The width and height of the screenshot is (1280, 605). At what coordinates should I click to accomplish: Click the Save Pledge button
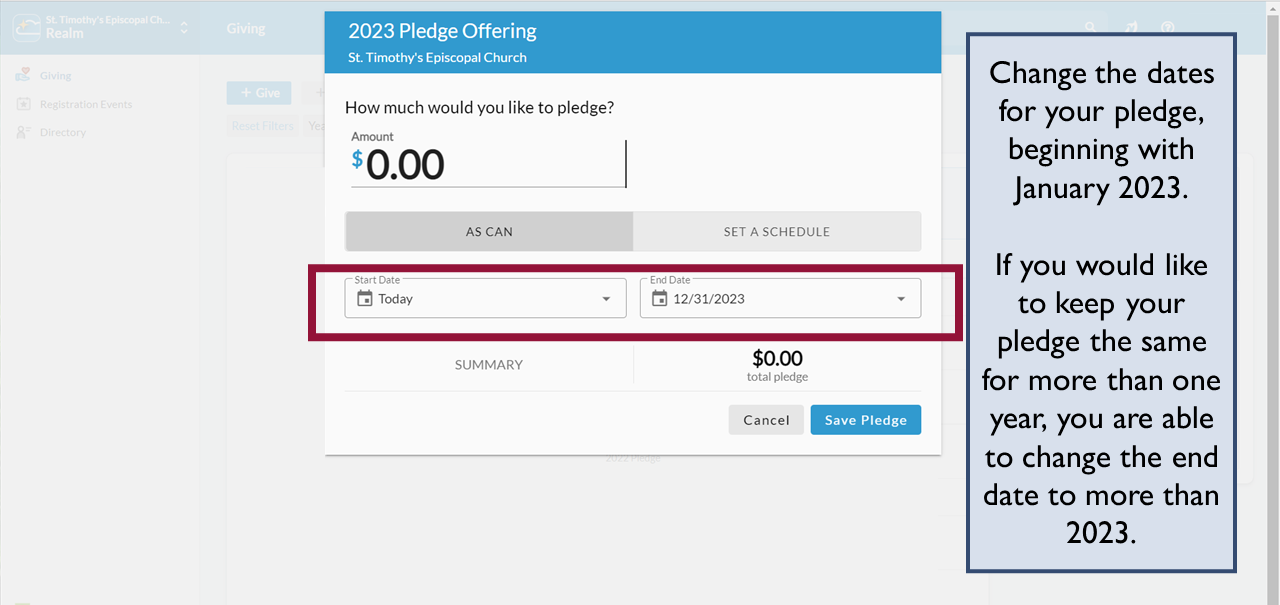(x=865, y=420)
